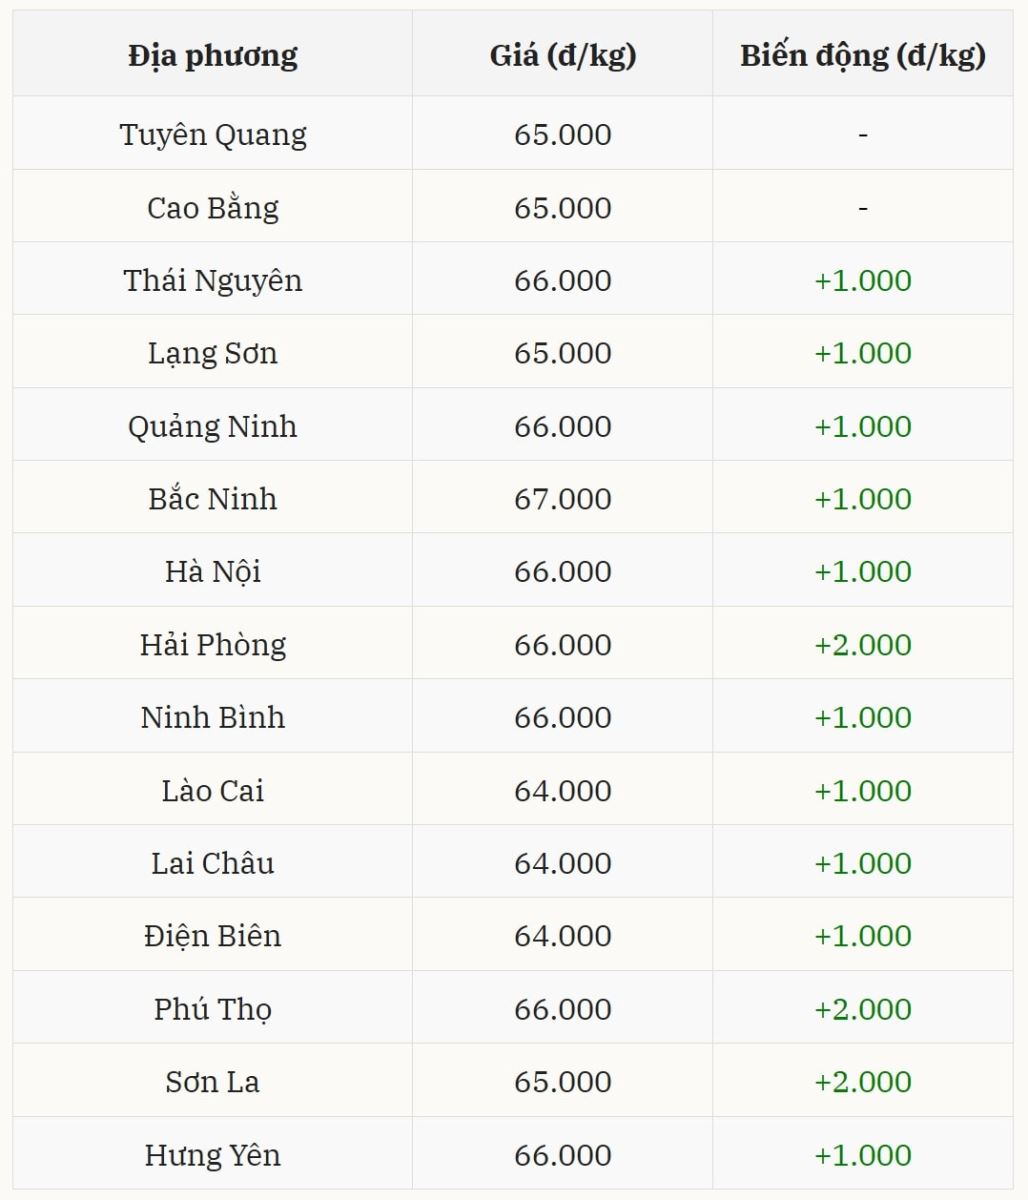Select the Hà Nội cell
This screenshot has width=1028, height=1200.
tap(212, 571)
